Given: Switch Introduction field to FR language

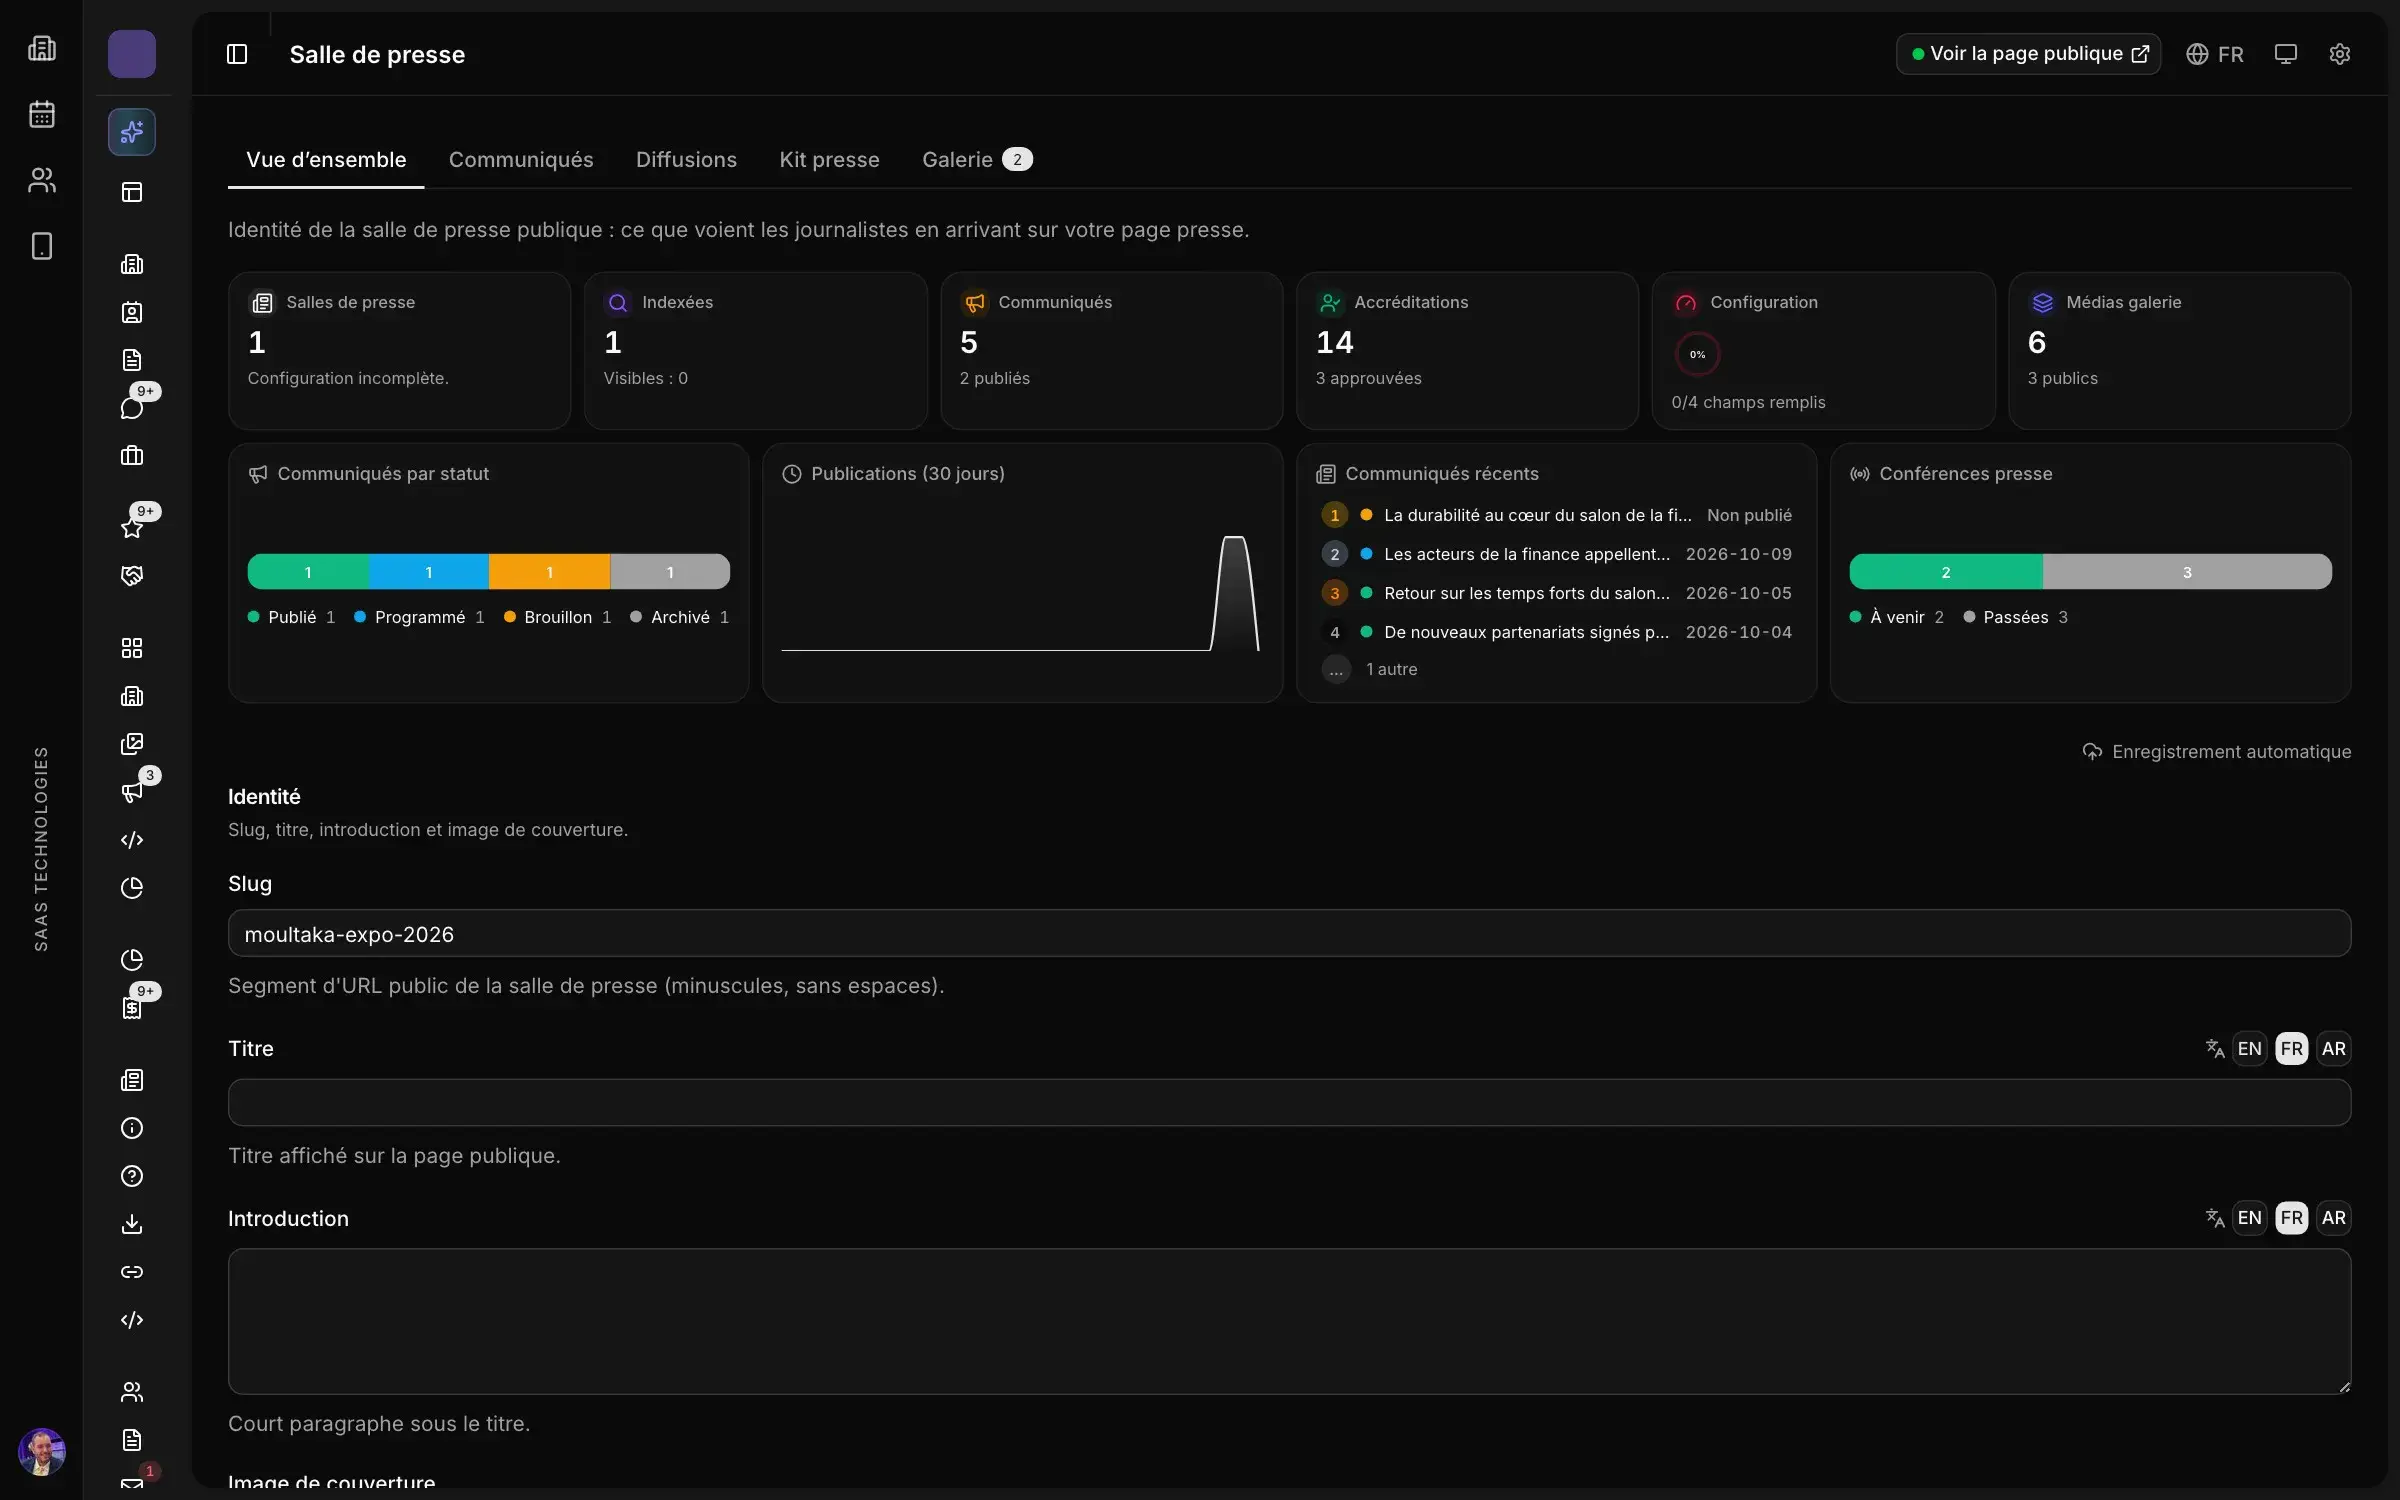Looking at the screenshot, I should [2292, 1218].
